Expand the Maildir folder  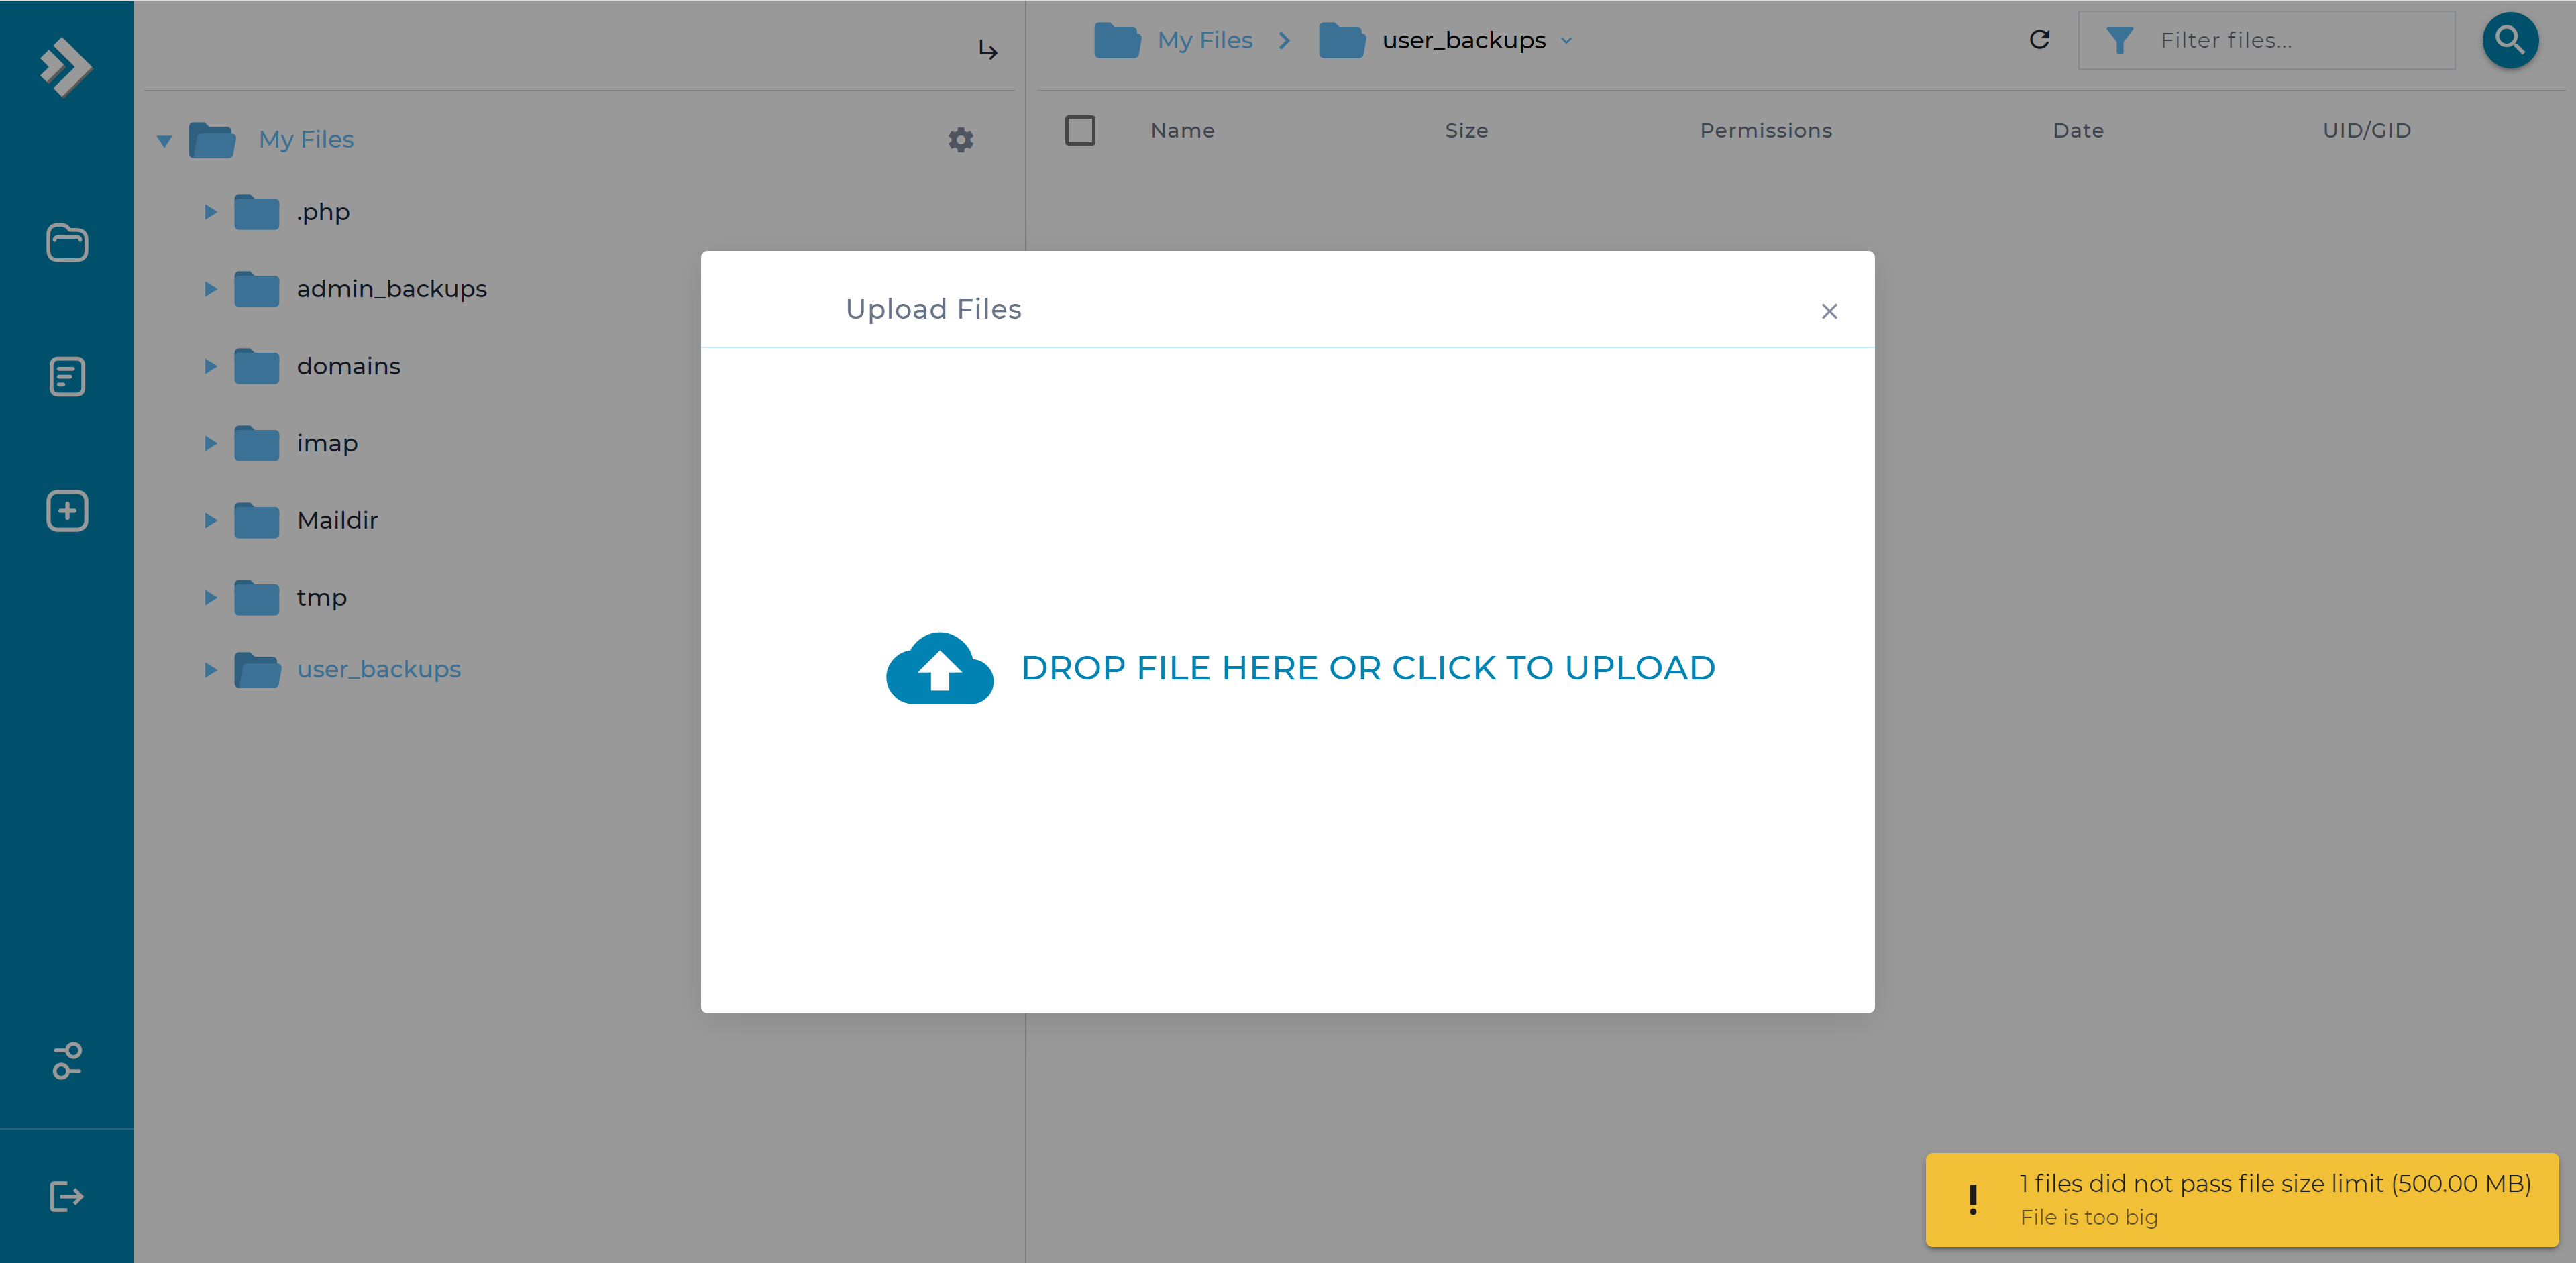point(210,520)
